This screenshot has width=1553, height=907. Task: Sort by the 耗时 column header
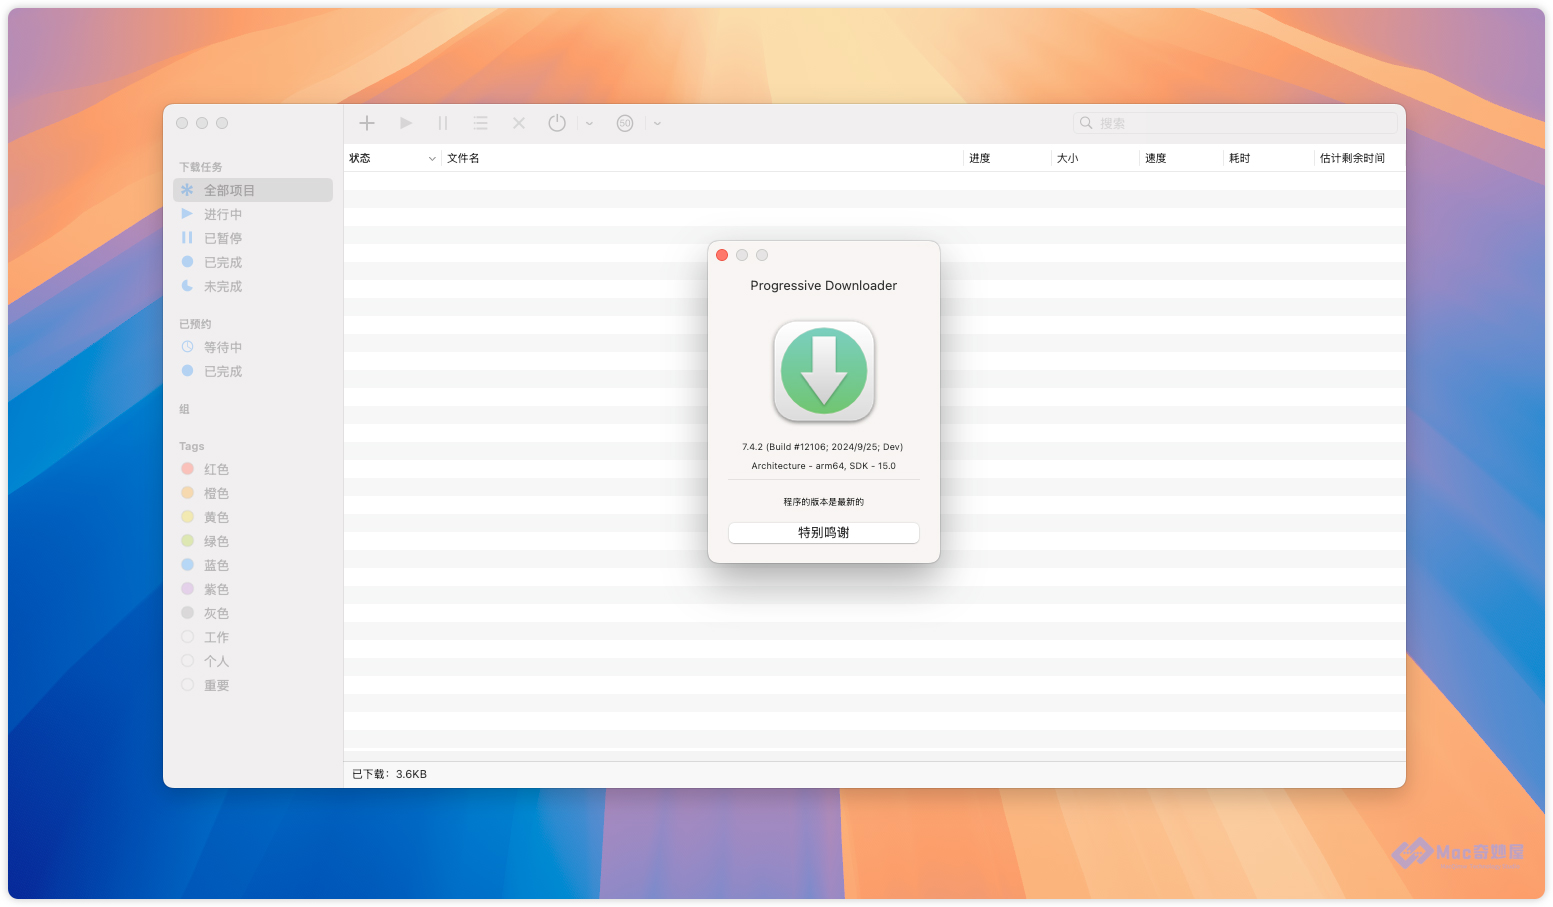pos(1269,158)
